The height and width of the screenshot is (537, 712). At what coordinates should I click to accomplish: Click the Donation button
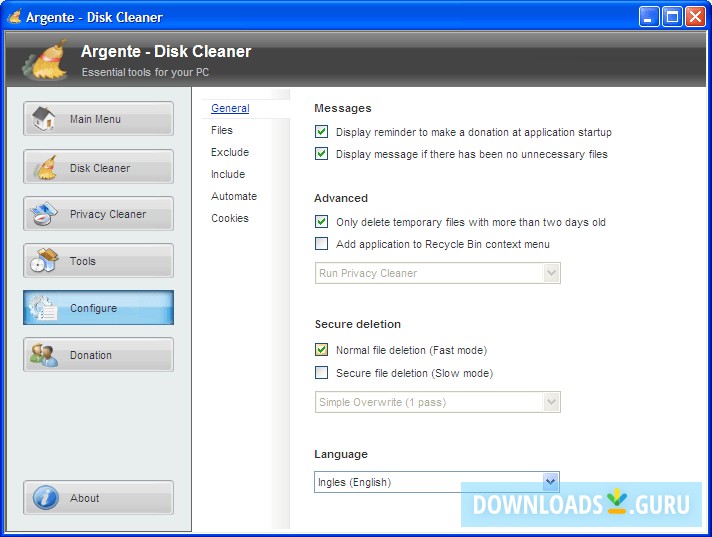pos(99,355)
